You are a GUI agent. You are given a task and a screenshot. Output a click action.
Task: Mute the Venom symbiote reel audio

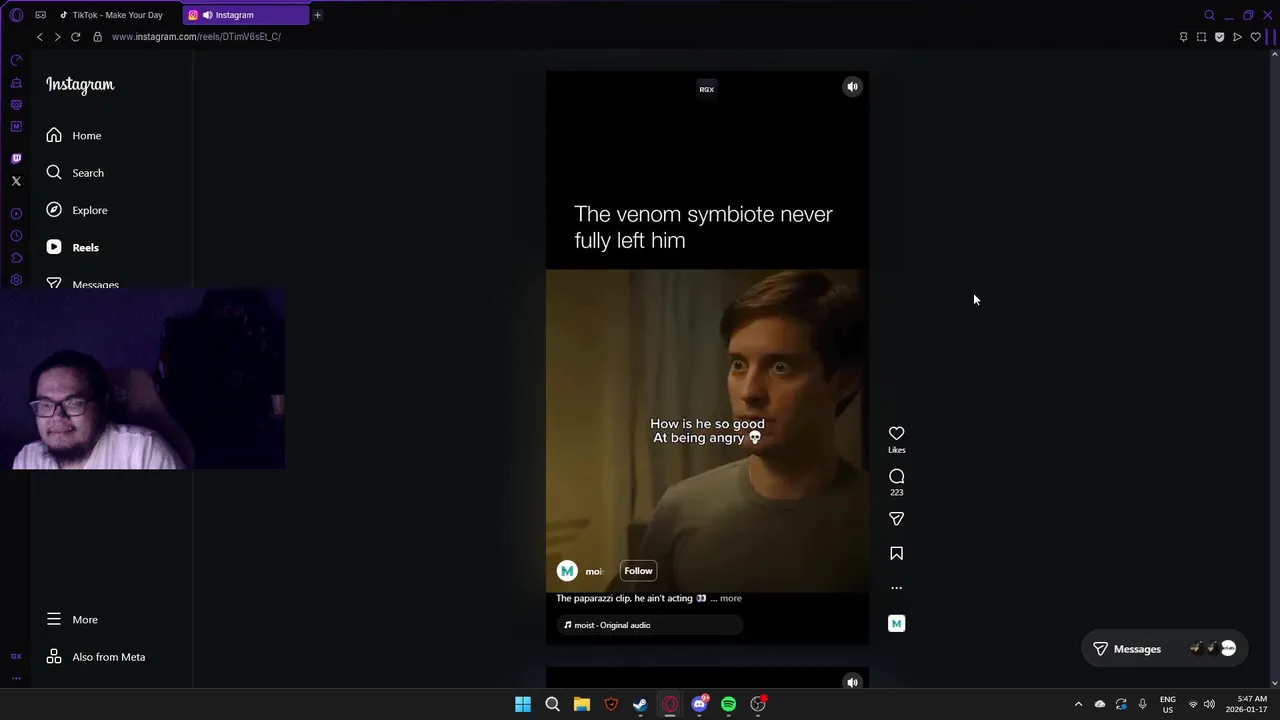tap(852, 87)
